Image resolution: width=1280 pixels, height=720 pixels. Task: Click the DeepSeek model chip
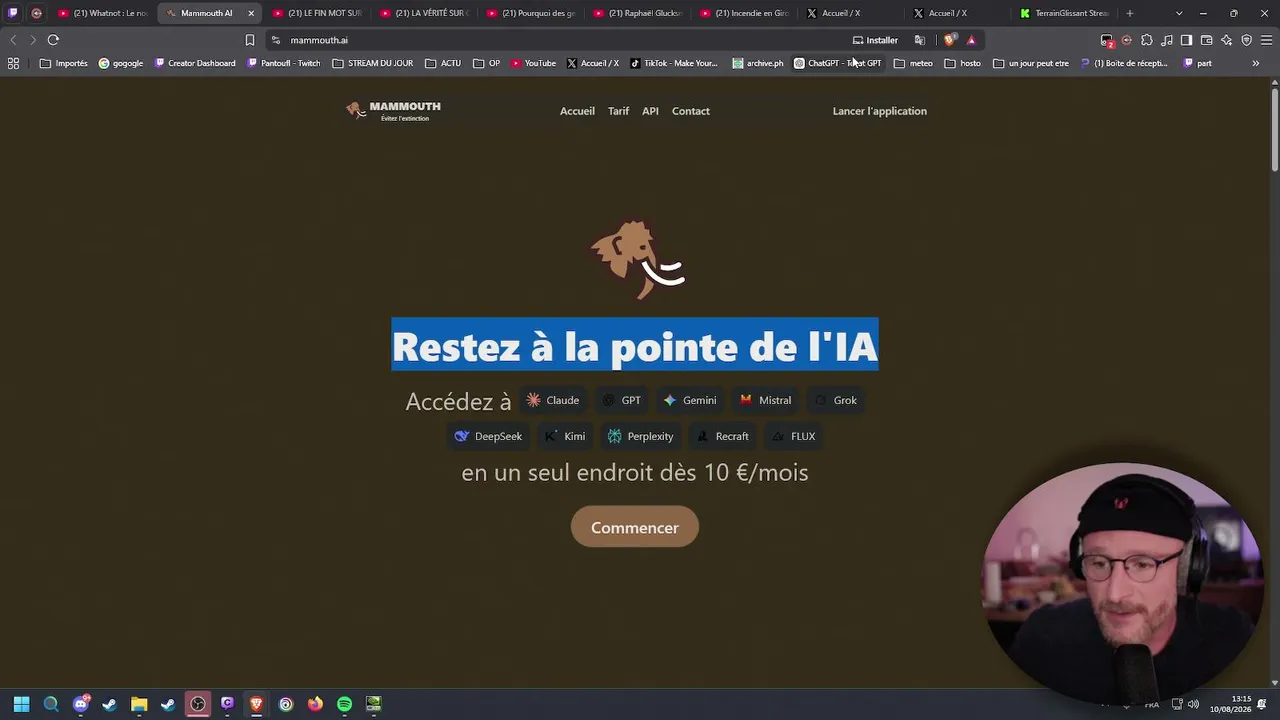pos(489,436)
